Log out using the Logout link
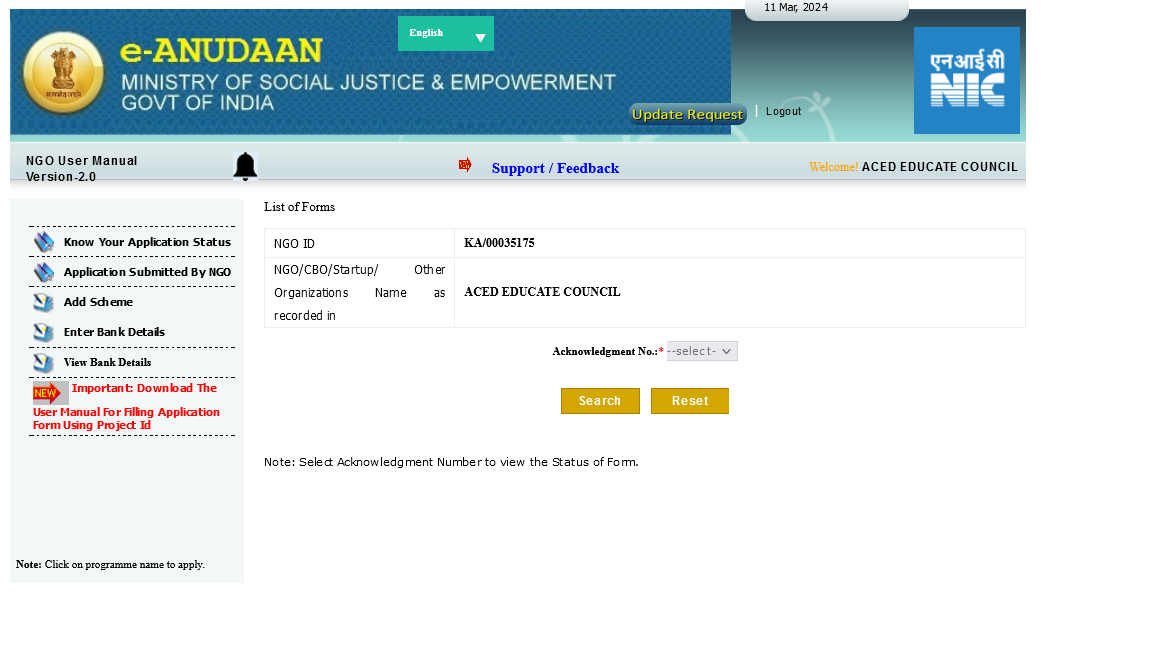Viewport: 1161px width, 648px height. tap(783, 111)
